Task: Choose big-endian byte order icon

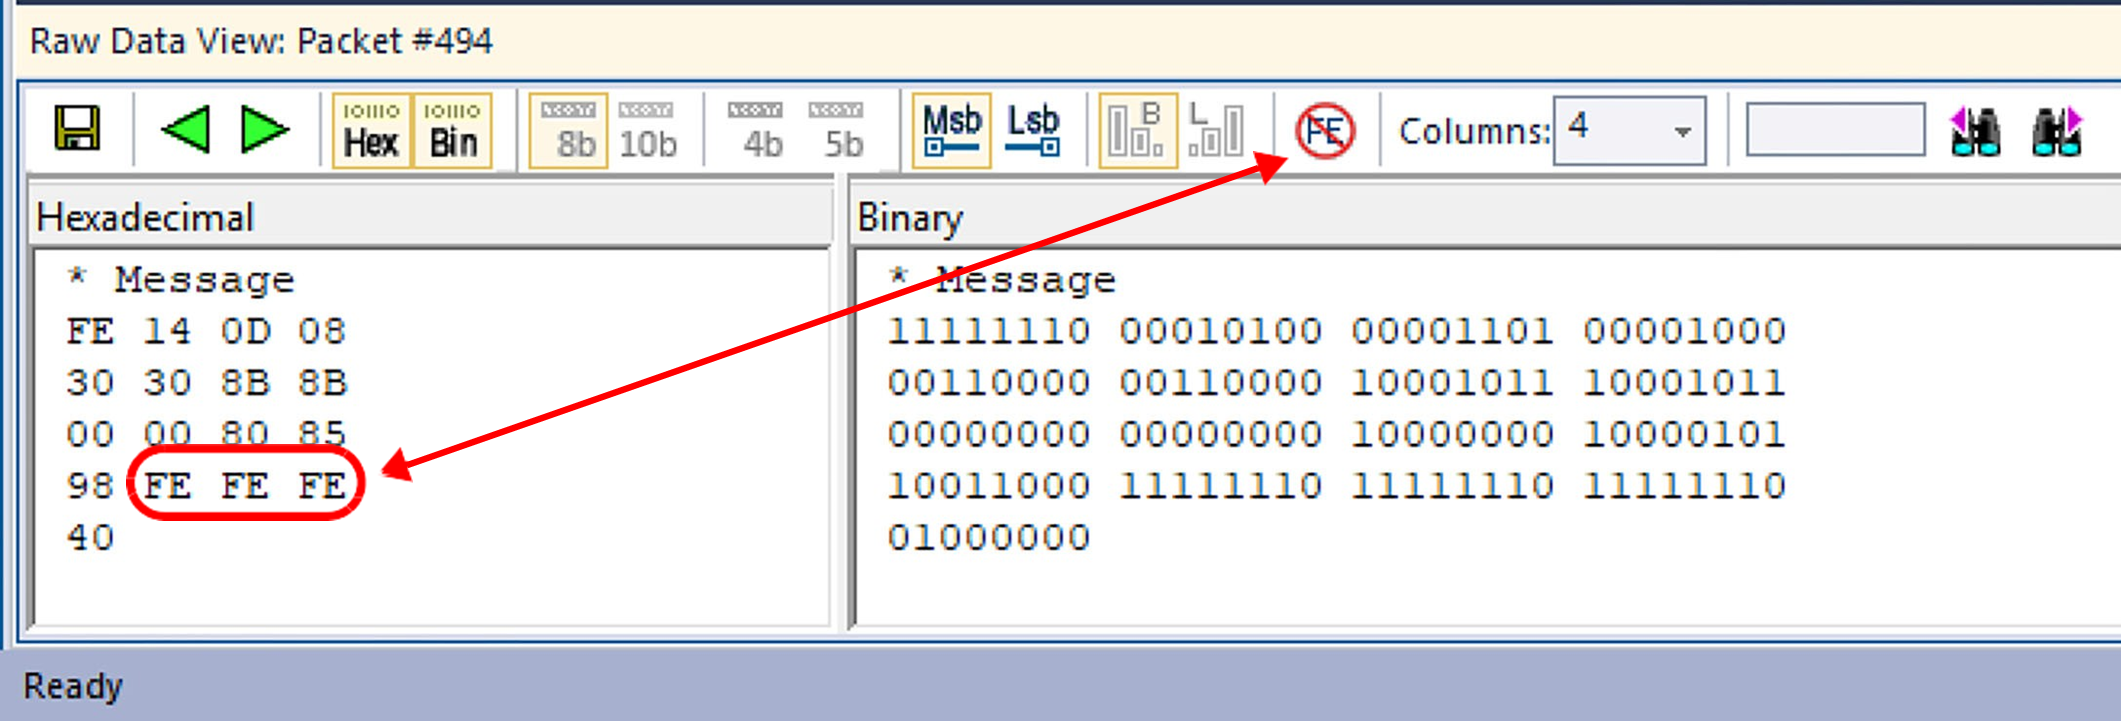Action: [1138, 131]
